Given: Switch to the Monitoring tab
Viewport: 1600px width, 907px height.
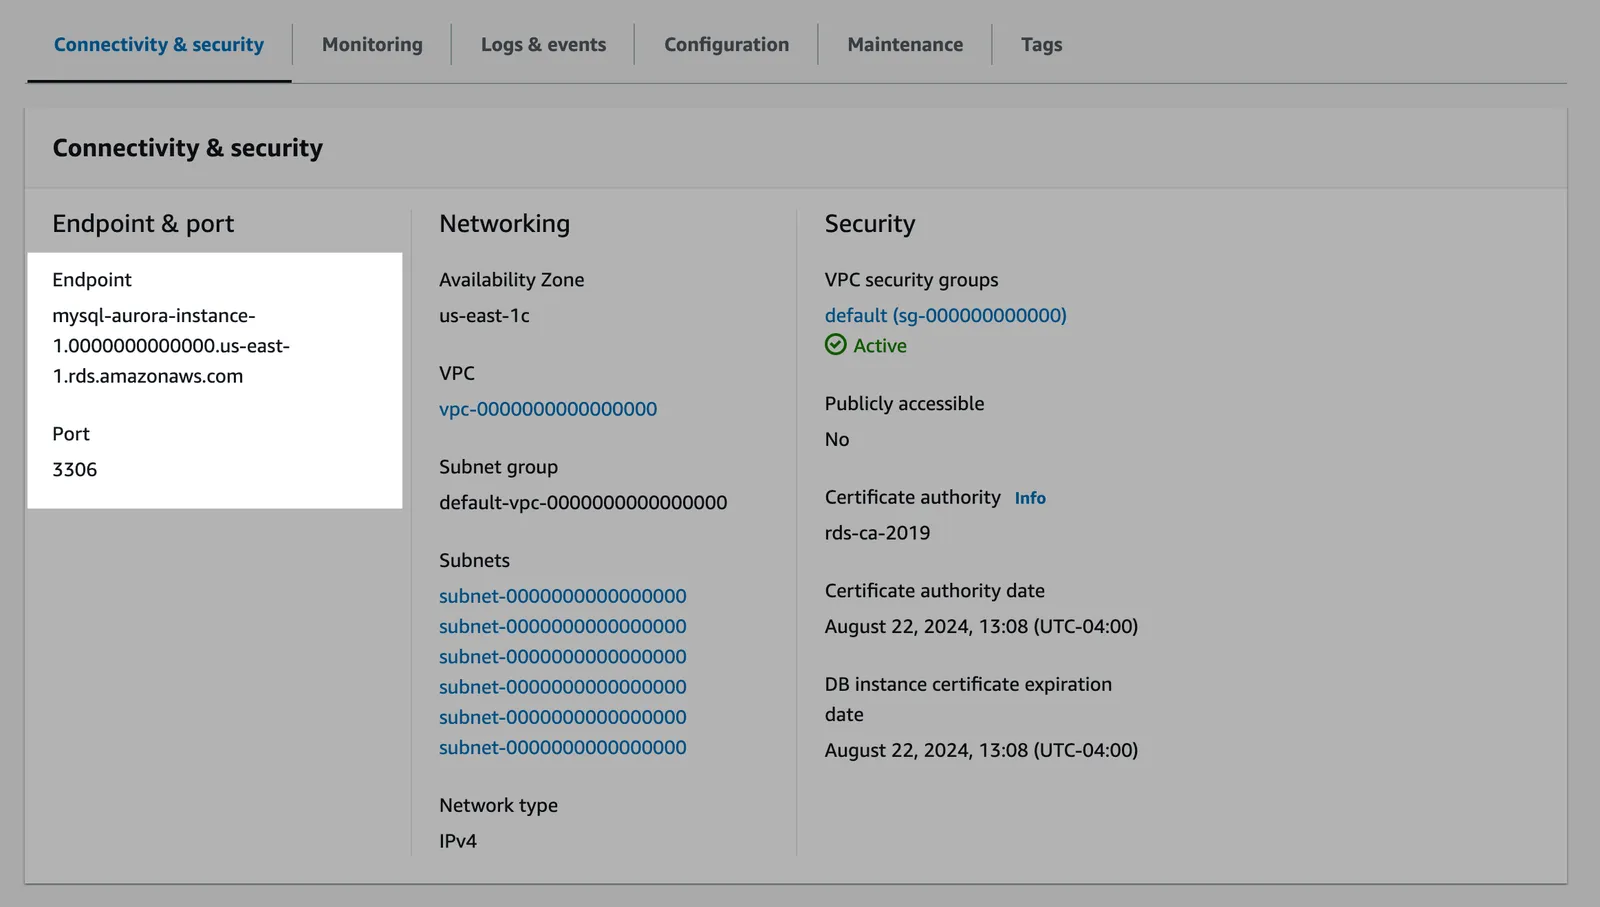Looking at the screenshot, I should point(372,44).
